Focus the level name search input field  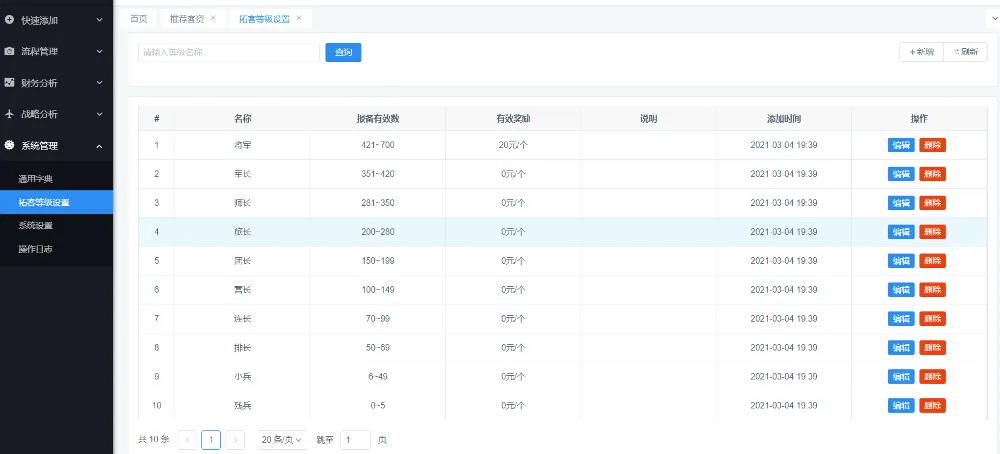pyautogui.click(x=228, y=52)
